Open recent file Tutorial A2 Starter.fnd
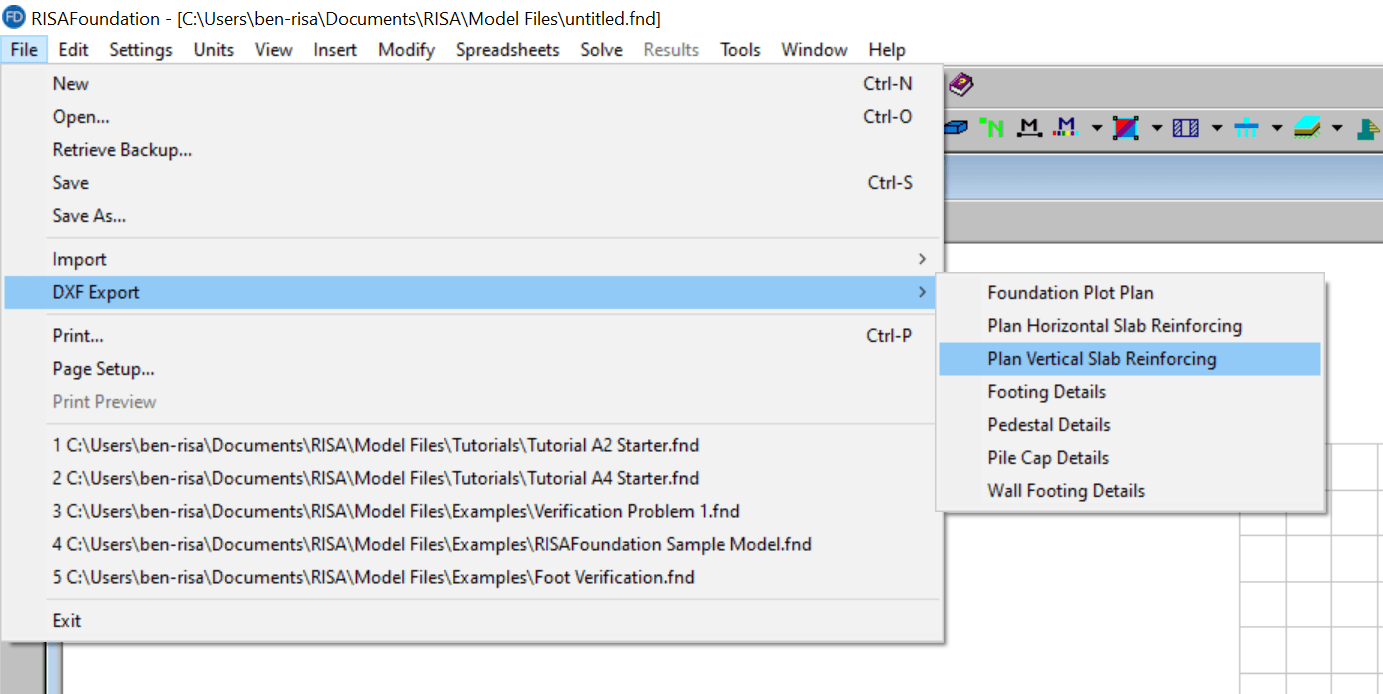Screen dimensions: 1383x694 [x=375, y=446]
